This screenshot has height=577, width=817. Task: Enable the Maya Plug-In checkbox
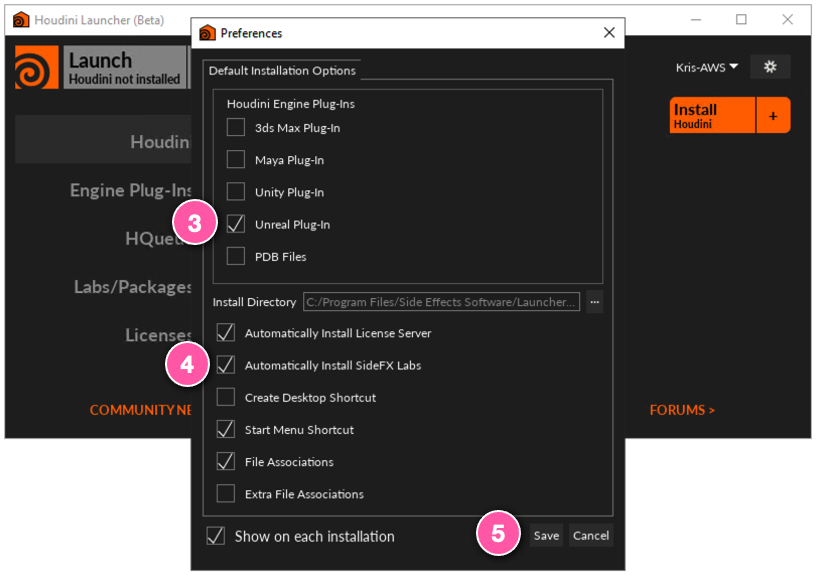236,159
